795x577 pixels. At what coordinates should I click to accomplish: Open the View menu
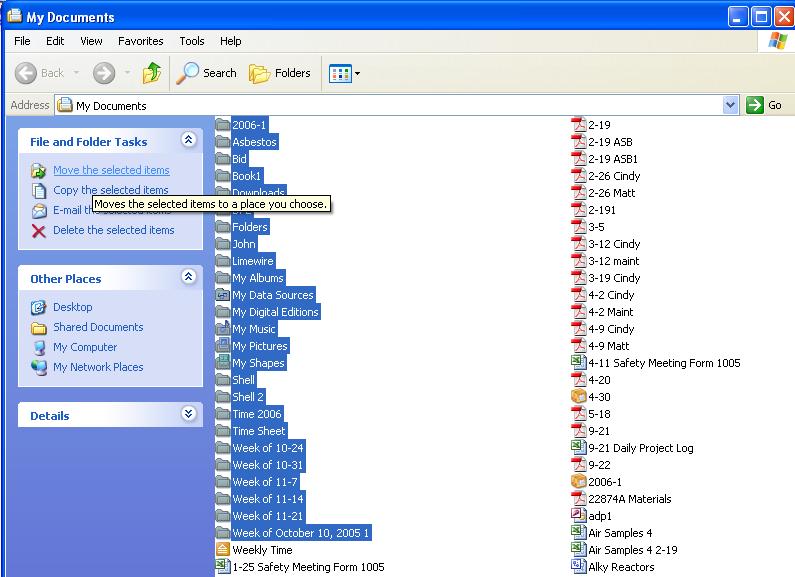coord(91,41)
